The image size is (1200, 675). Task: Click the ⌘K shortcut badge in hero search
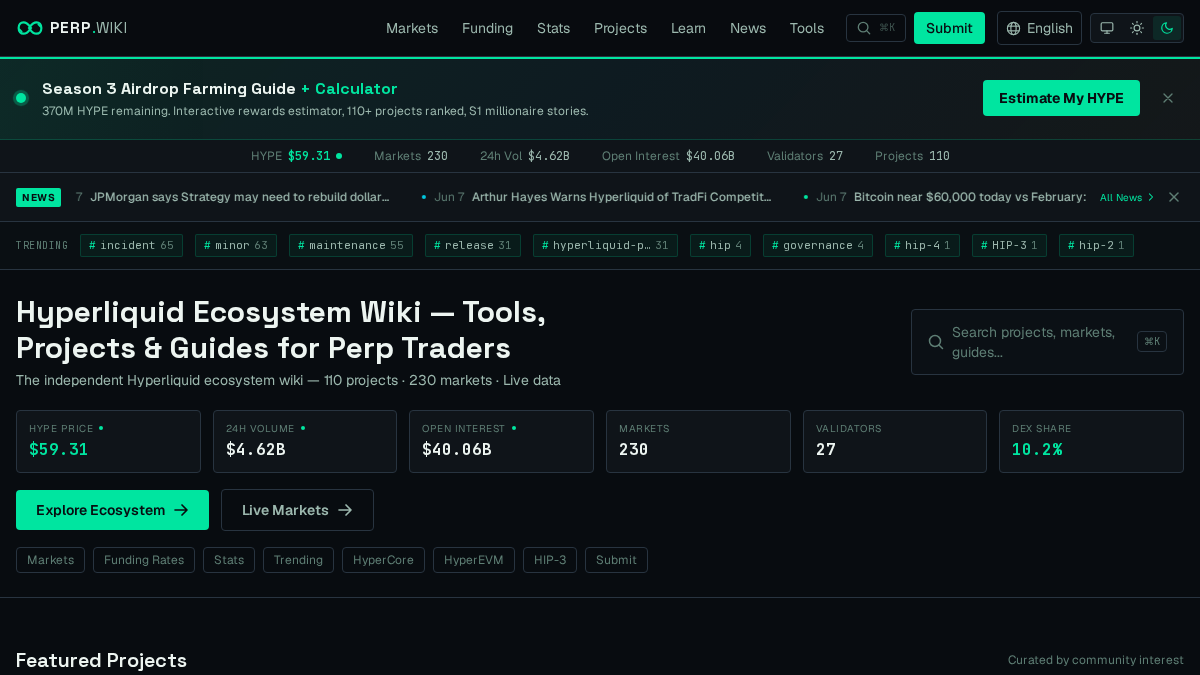point(1152,342)
